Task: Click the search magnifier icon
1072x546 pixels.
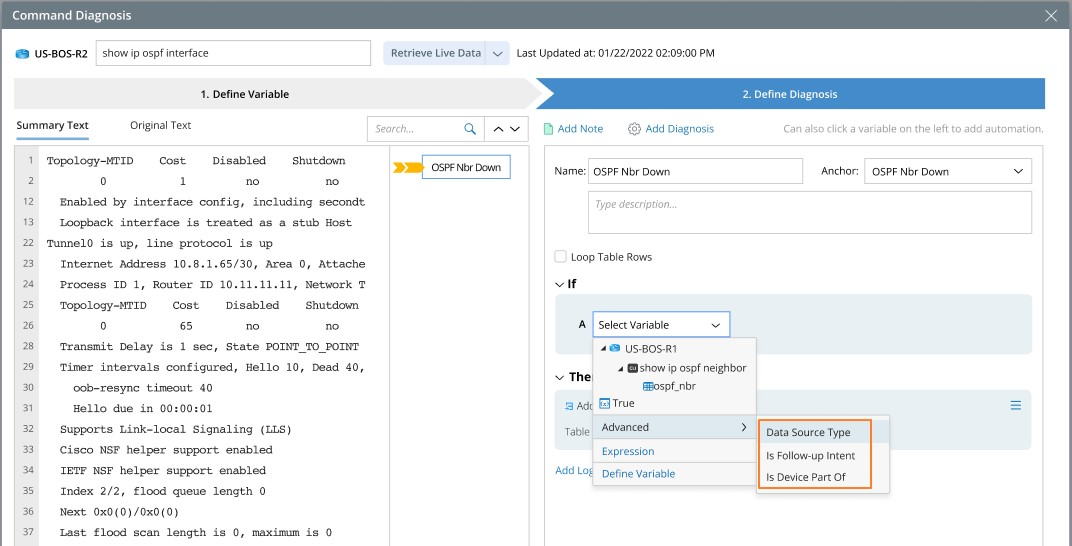Action: (x=470, y=129)
